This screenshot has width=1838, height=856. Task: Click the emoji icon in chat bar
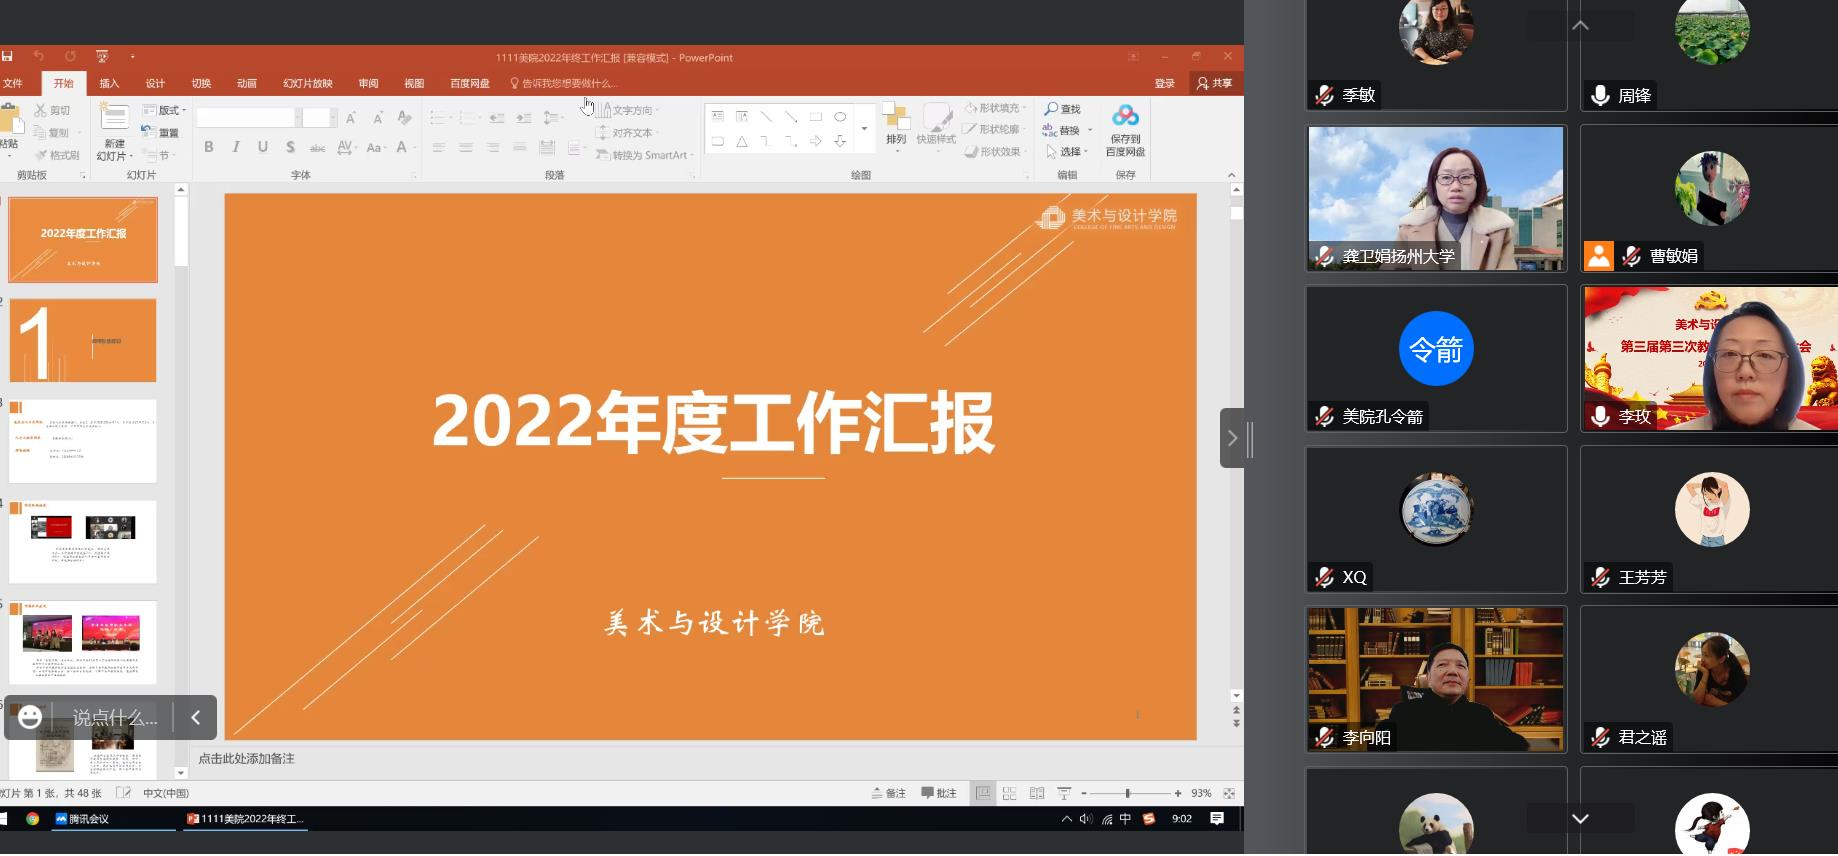click(30, 717)
